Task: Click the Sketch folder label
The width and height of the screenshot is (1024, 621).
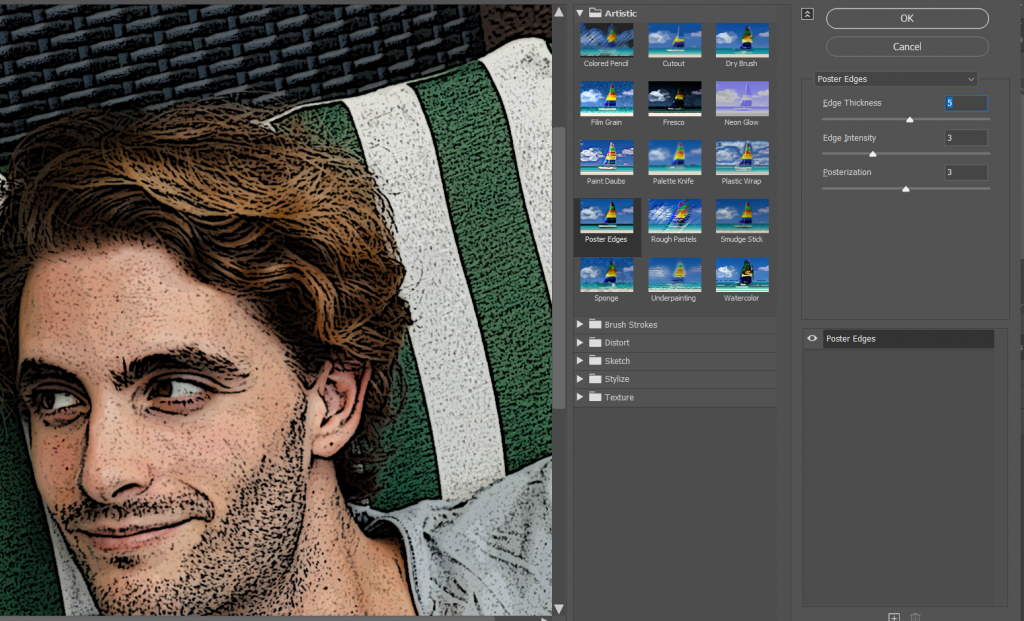Action: (x=617, y=360)
